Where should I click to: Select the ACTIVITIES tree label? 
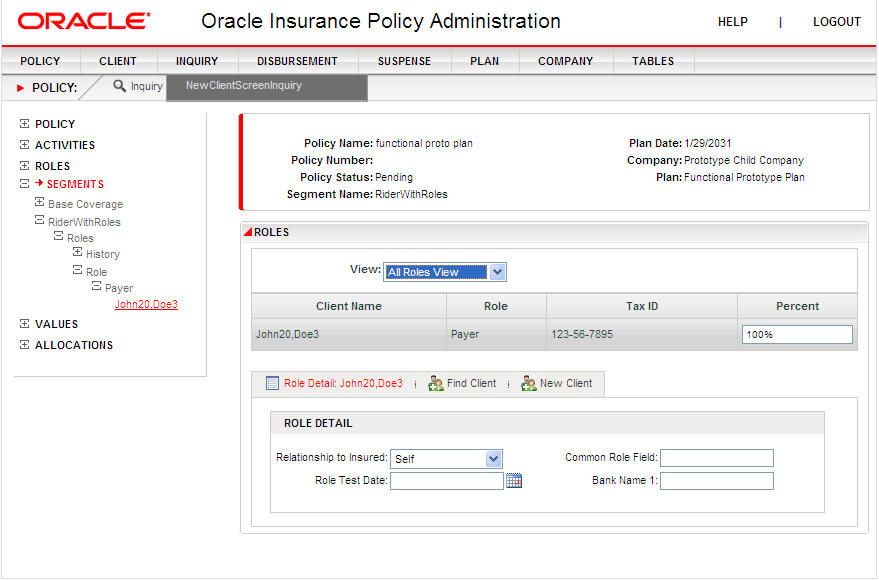pyautogui.click(x=65, y=145)
